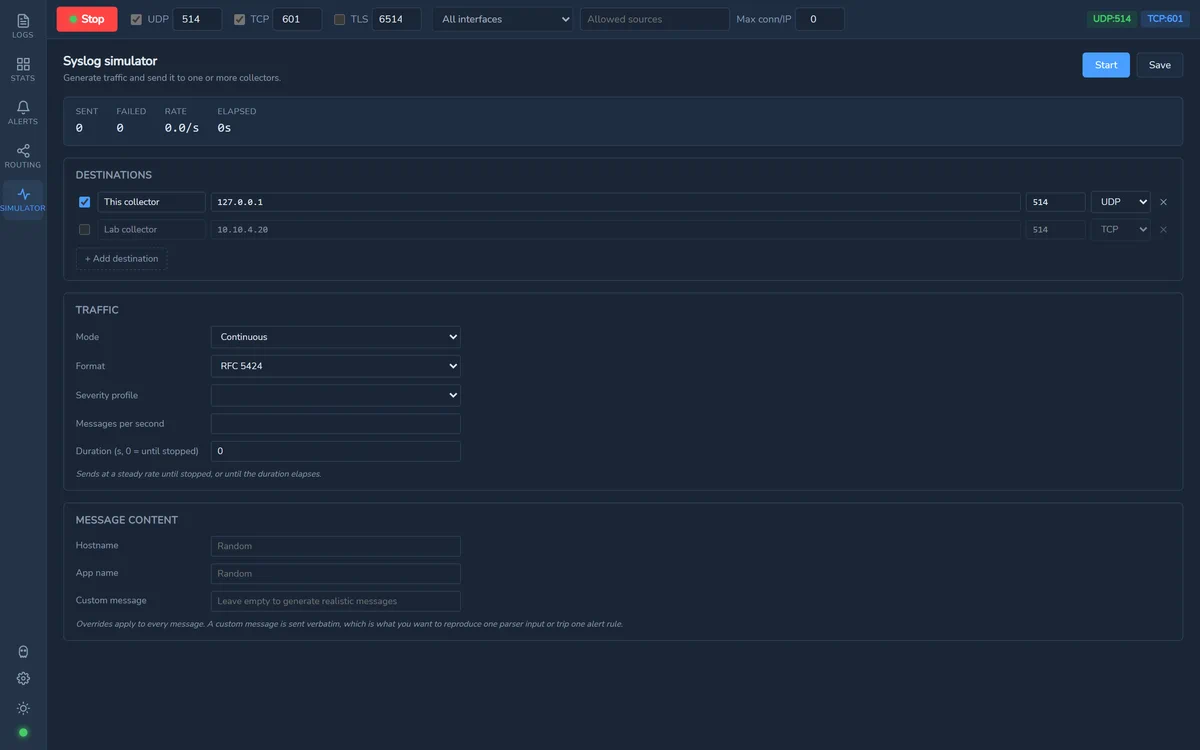Open protocol dropdown for Lab collector

coord(1120,230)
